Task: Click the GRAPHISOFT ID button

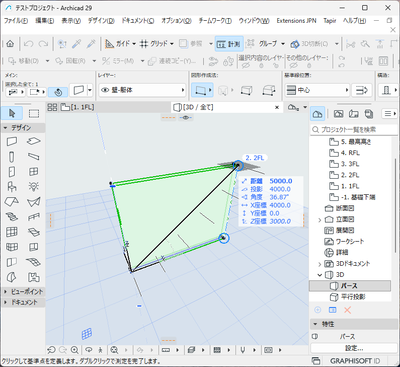Action: click(x=355, y=361)
